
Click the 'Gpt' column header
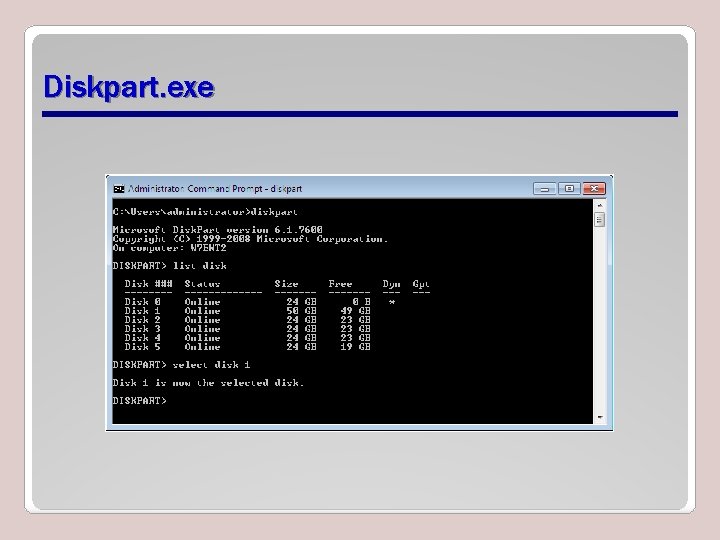coord(421,284)
